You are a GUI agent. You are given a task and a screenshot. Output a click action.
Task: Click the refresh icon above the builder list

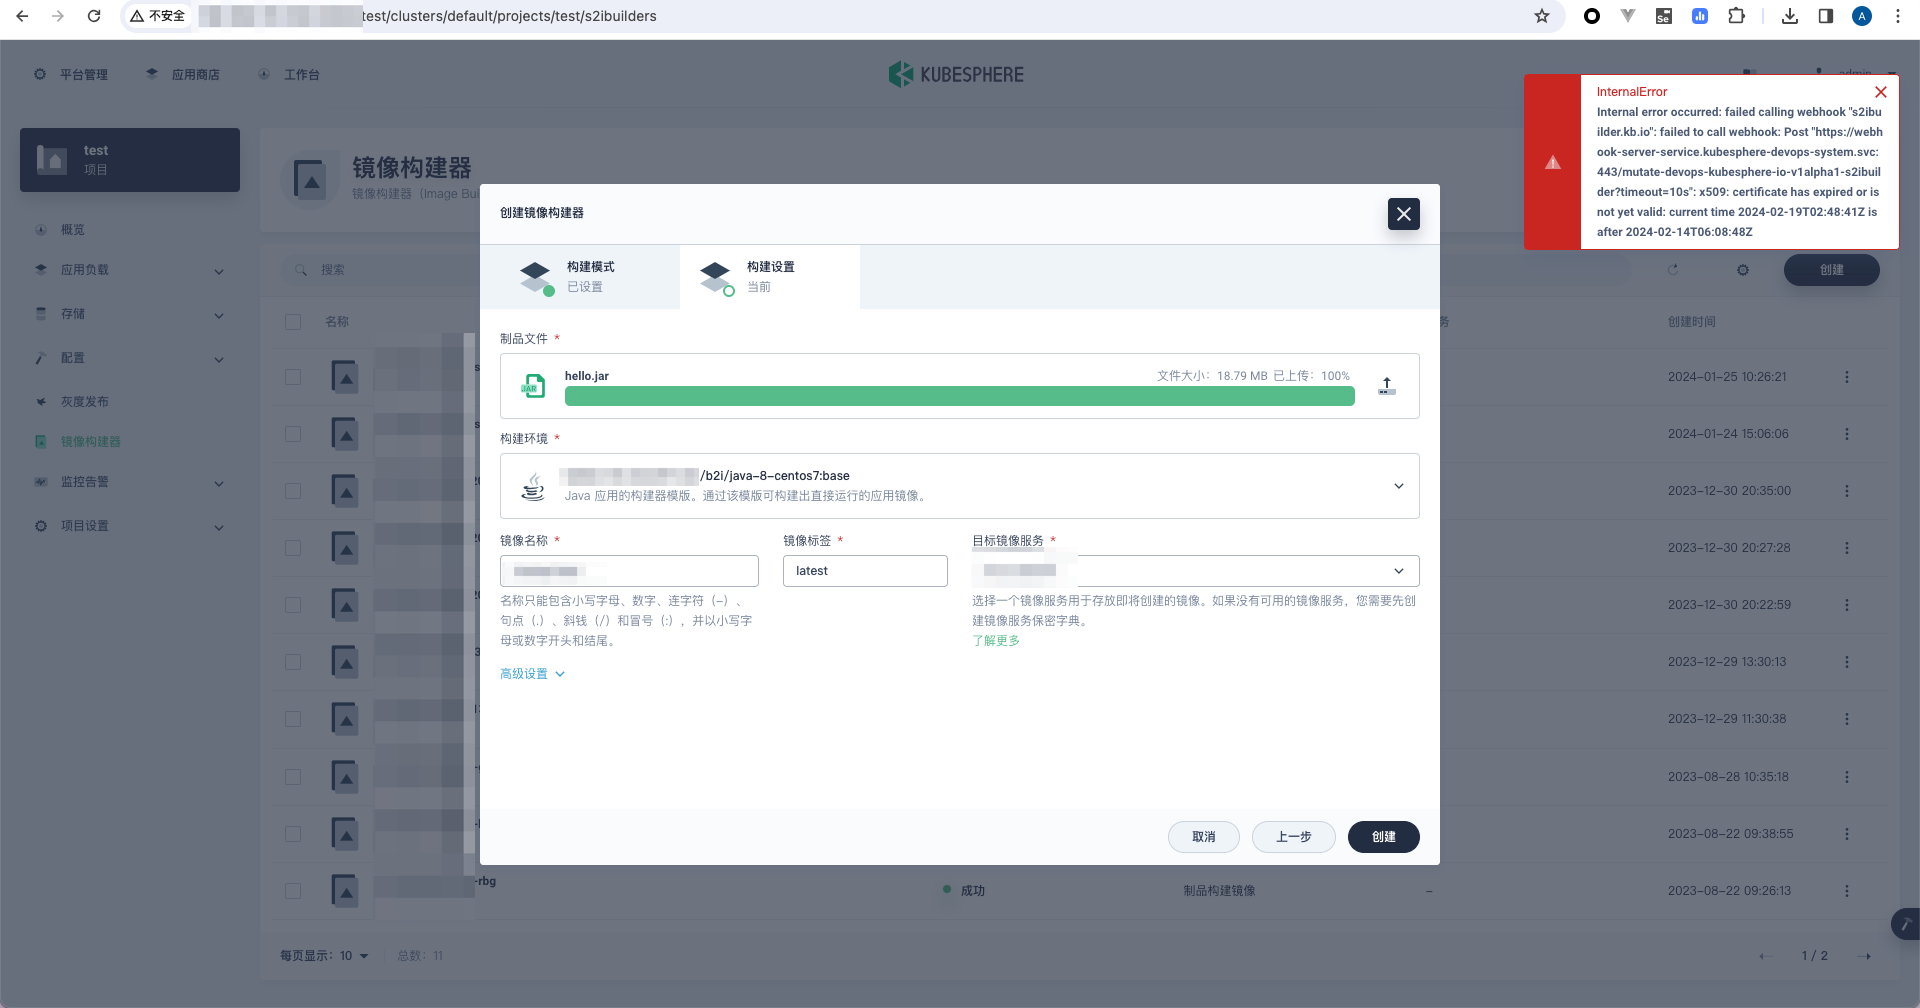coord(1672,270)
